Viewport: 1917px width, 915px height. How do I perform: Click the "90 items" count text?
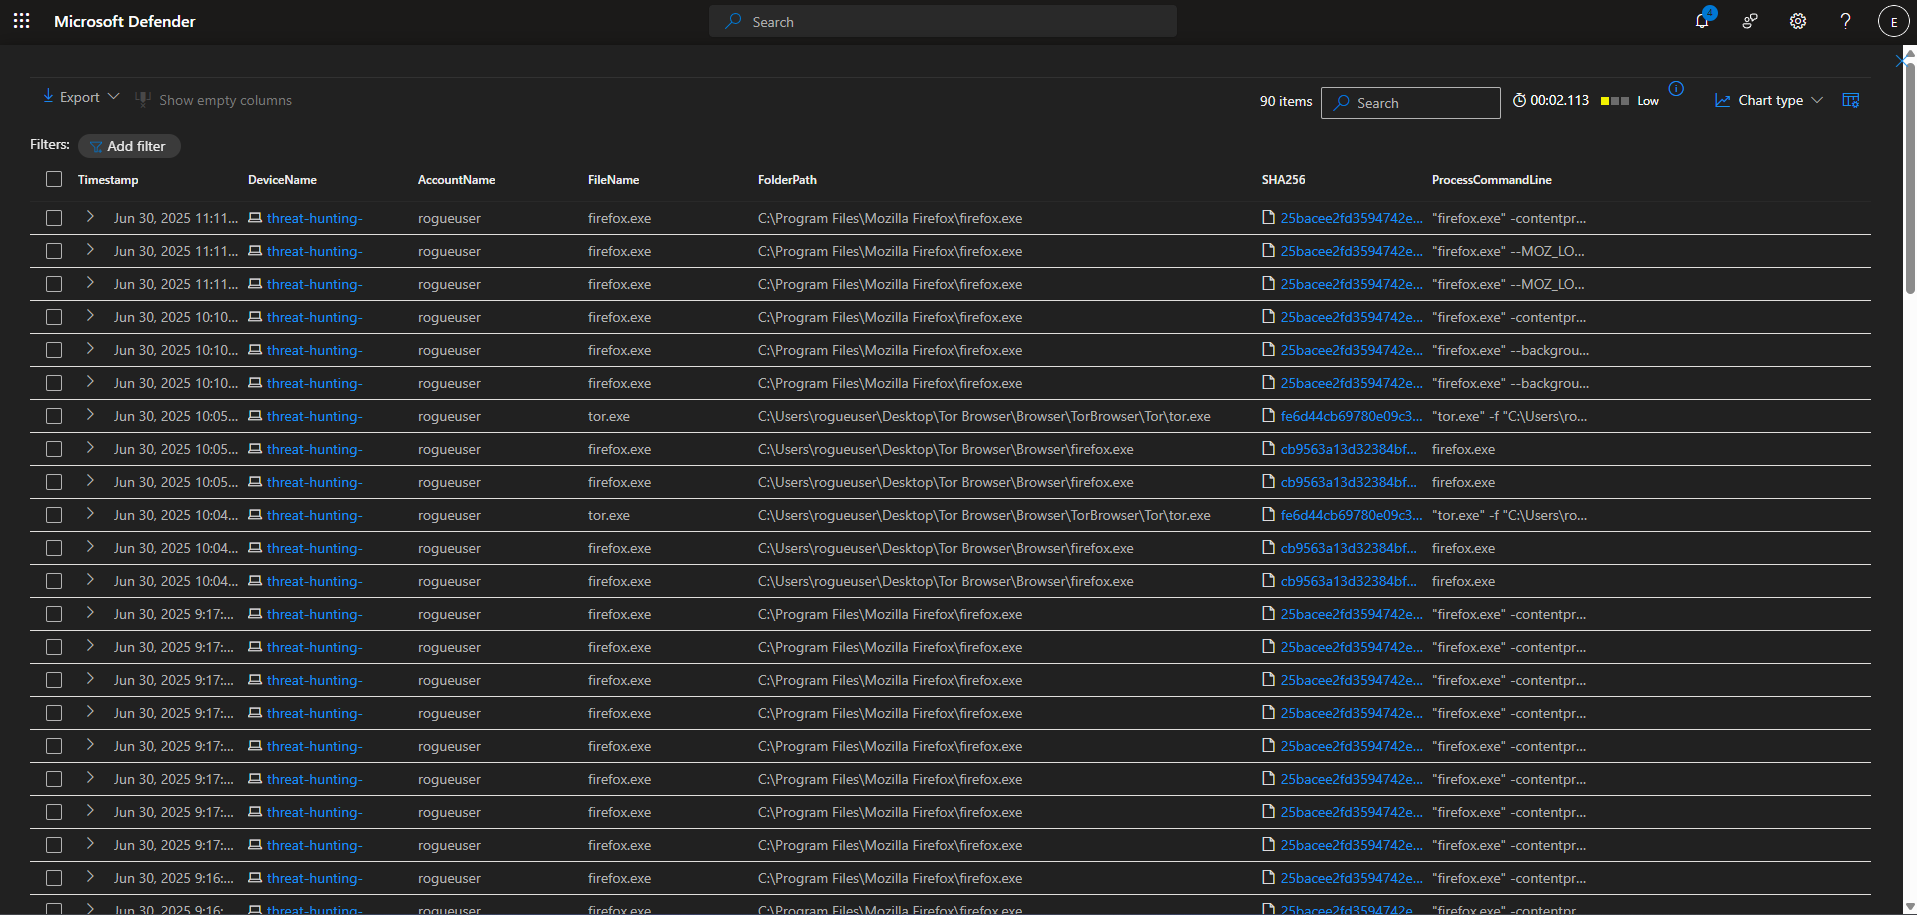tap(1285, 101)
